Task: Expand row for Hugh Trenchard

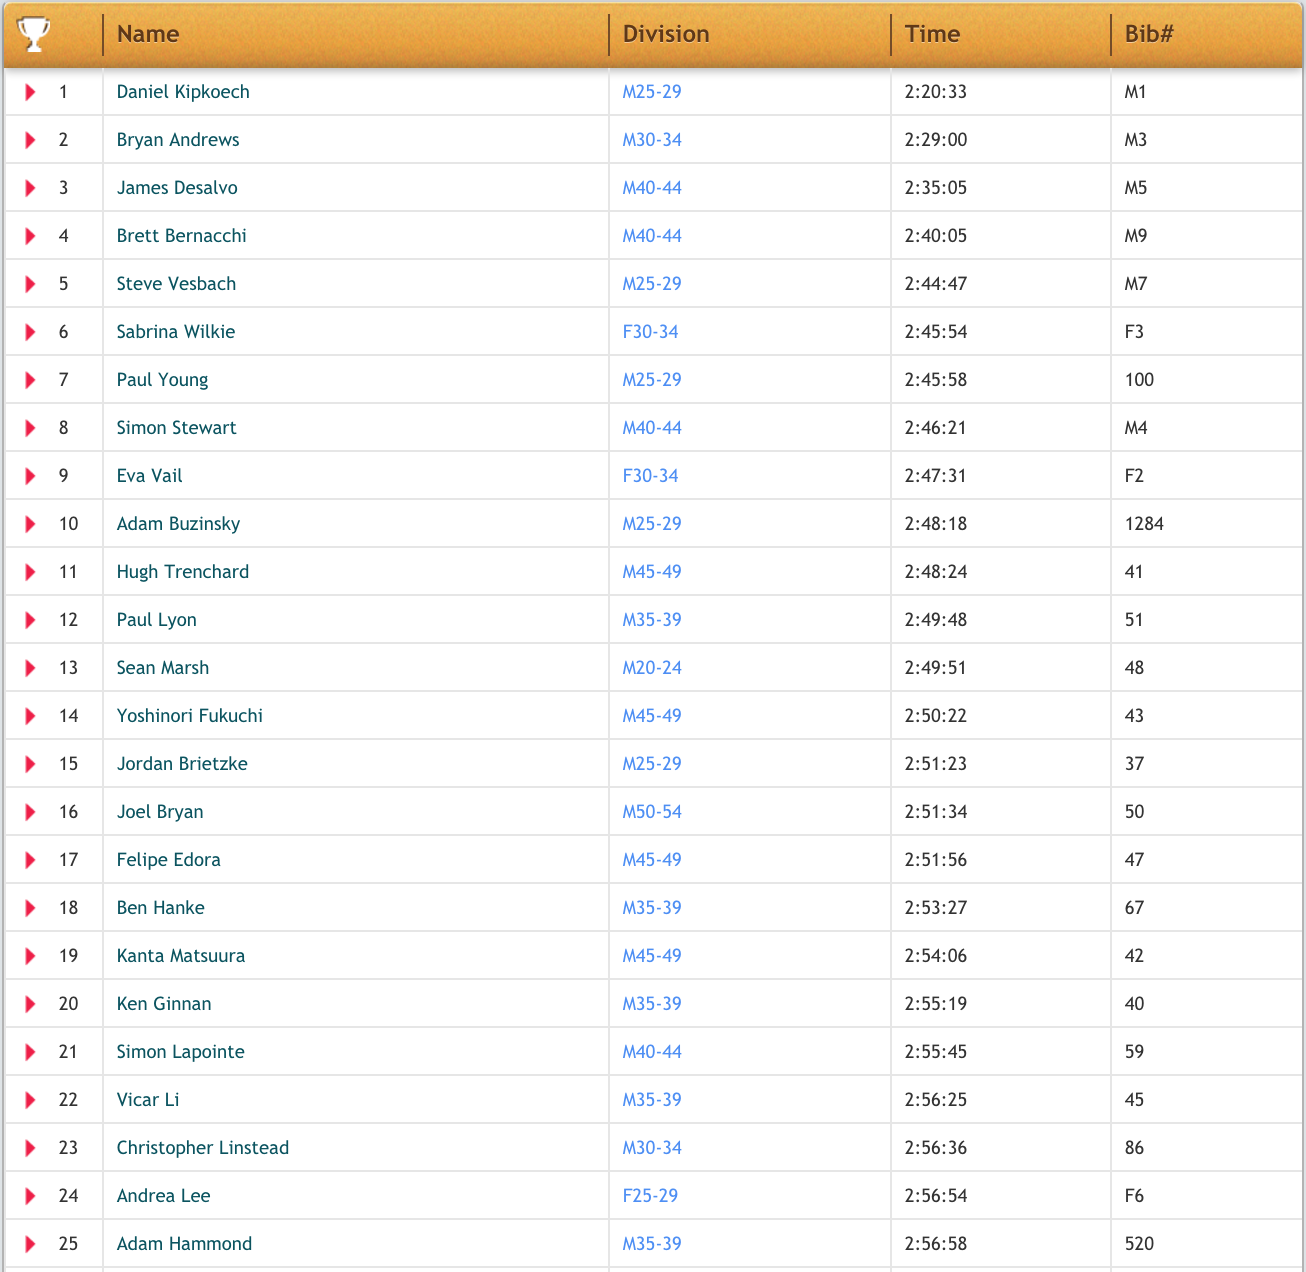Action: [x=31, y=572]
